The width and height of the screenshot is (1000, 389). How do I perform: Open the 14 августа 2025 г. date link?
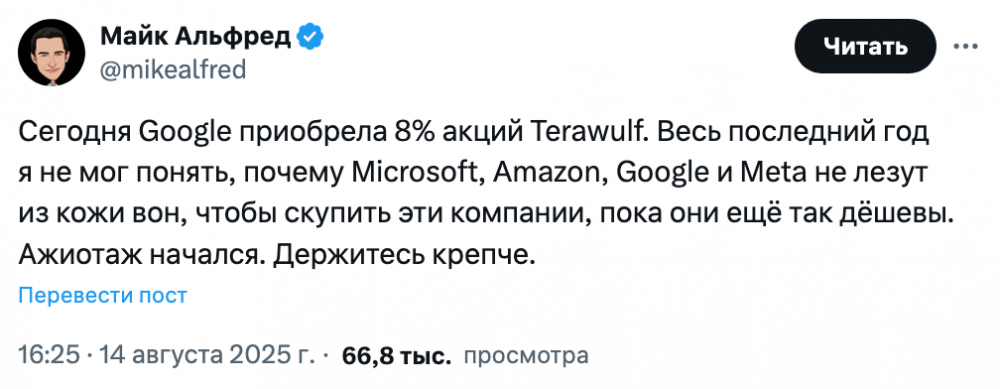coord(204,355)
